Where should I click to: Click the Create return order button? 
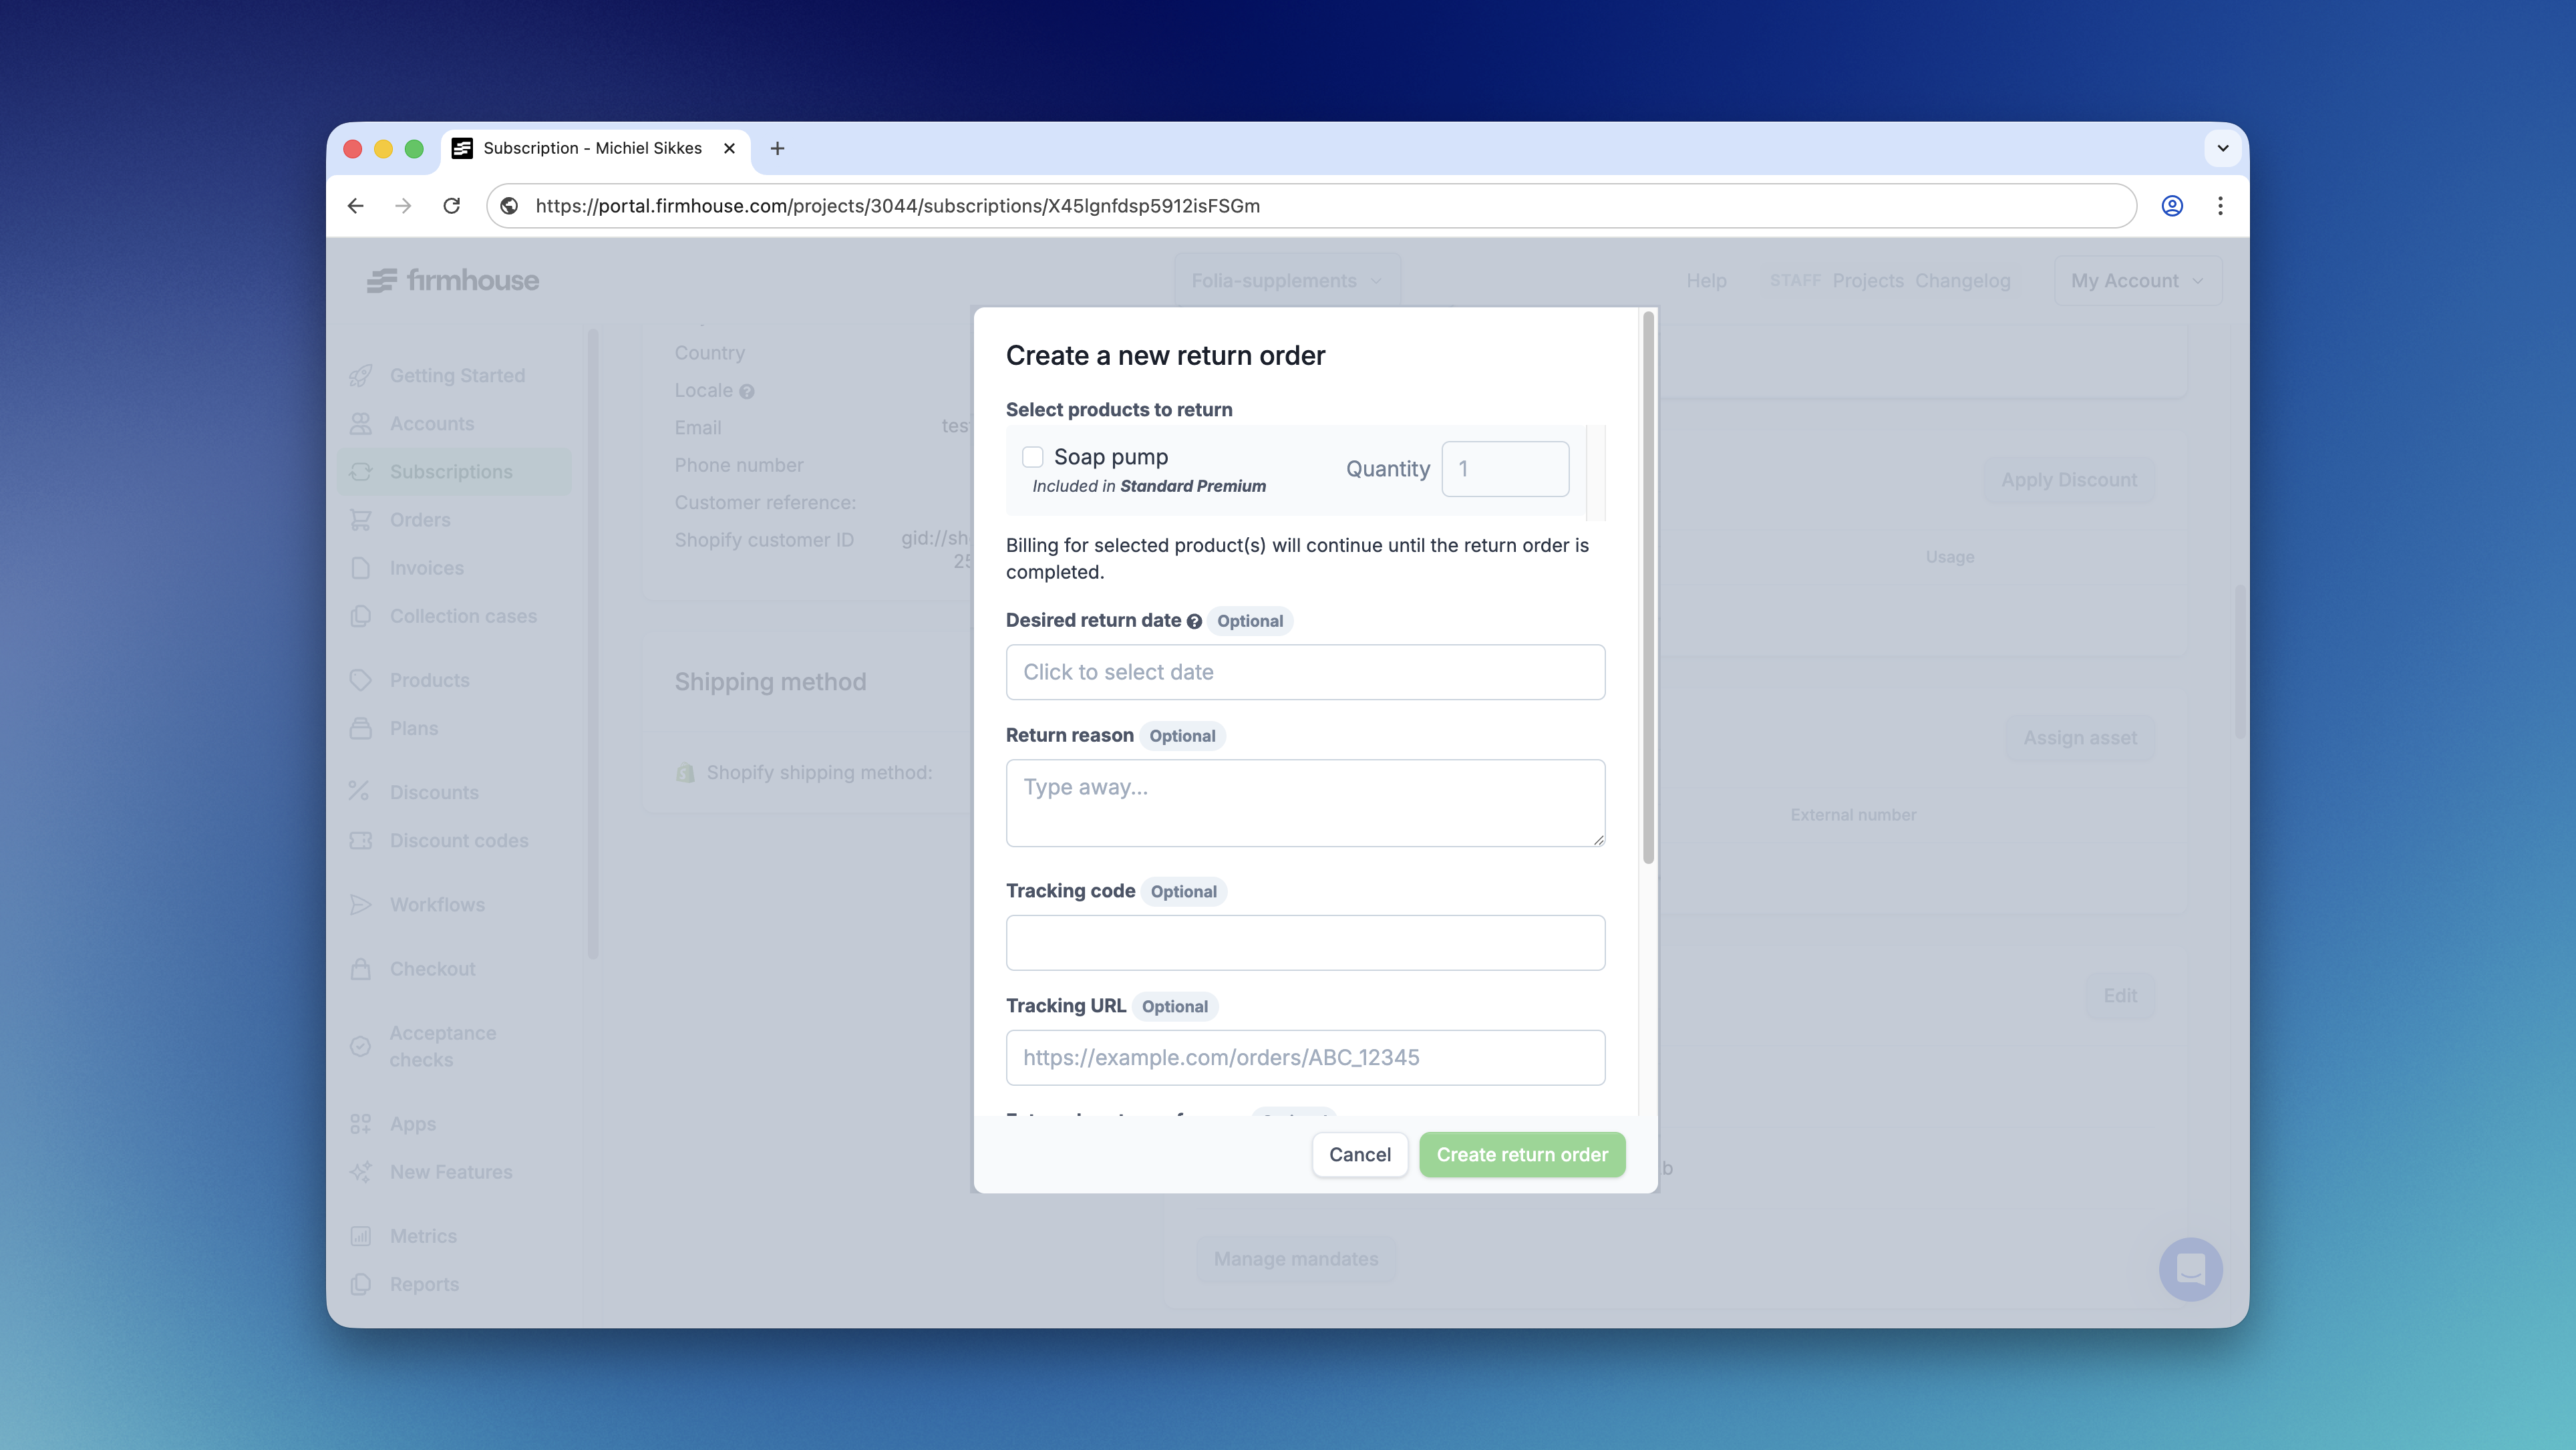1521,1154
